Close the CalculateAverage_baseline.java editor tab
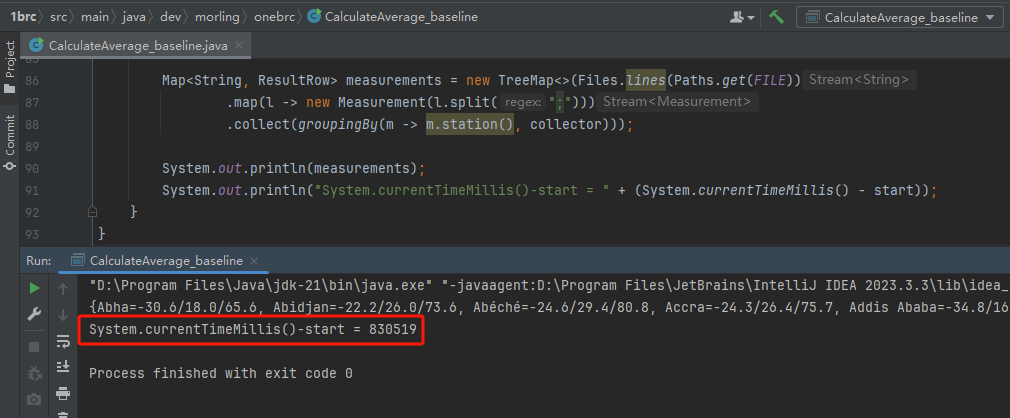Image resolution: width=1010 pixels, height=418 pixels. tap(239, 46)
